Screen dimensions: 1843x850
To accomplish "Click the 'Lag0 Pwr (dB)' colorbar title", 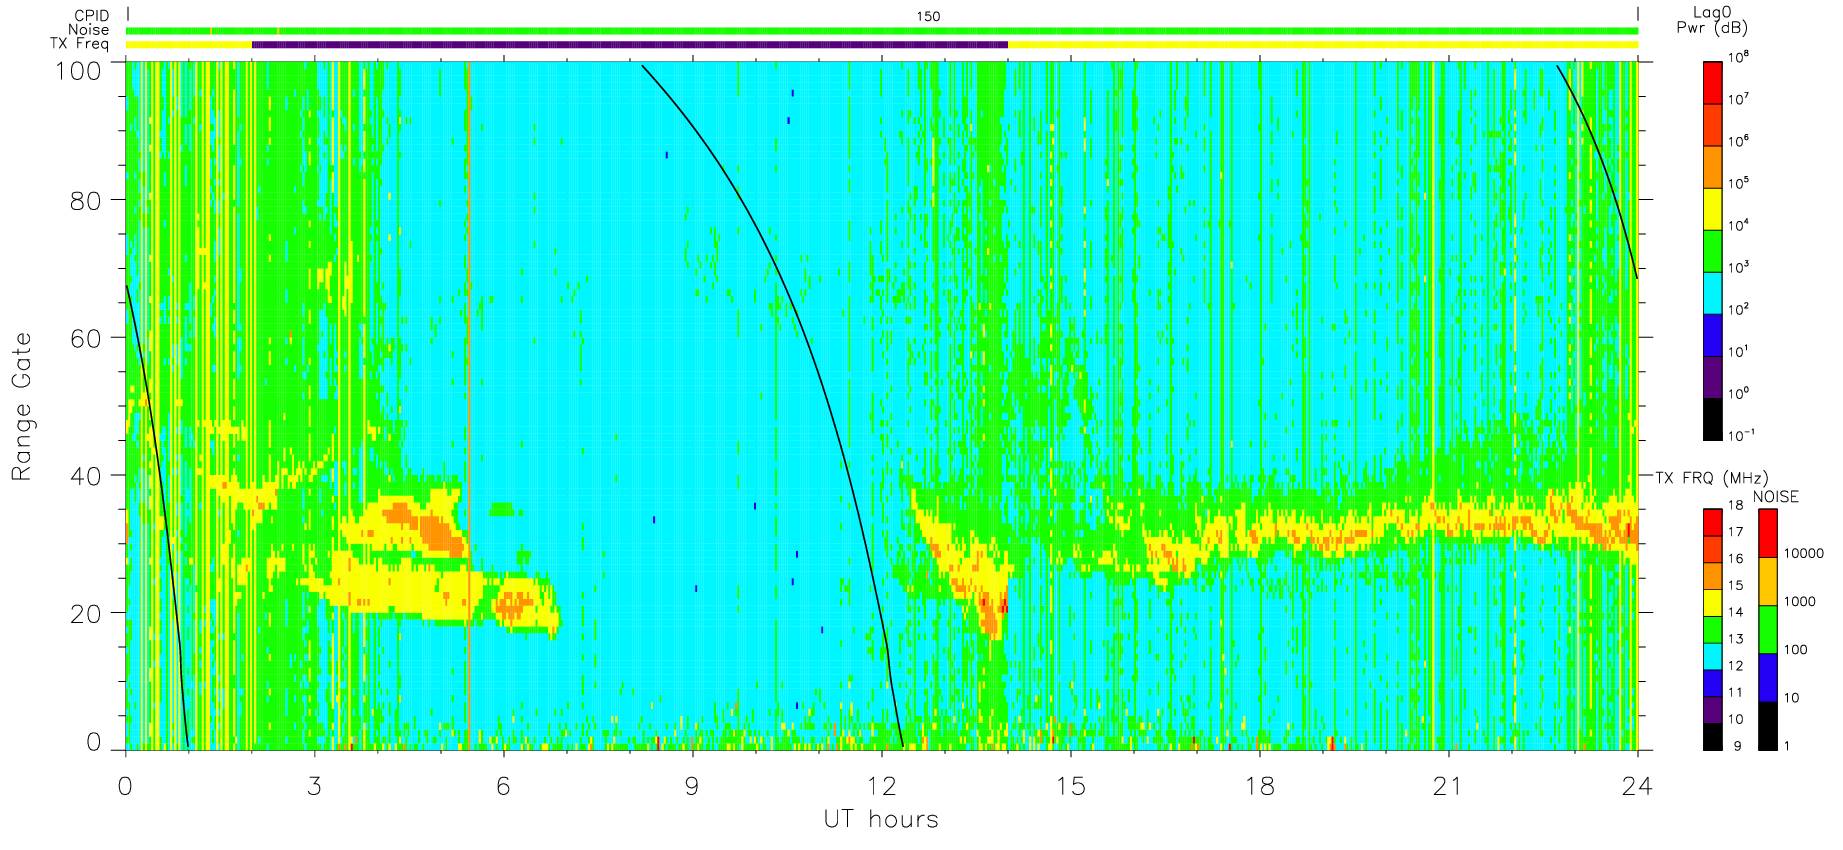I will 1712,20.
